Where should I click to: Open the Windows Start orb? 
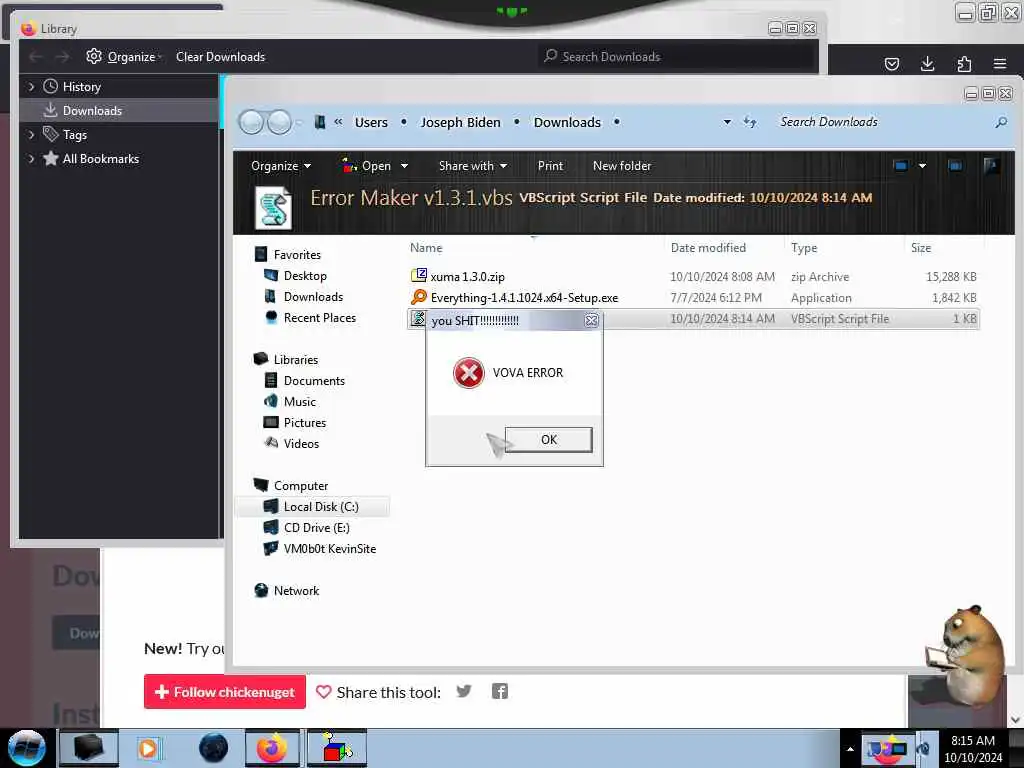(27, 748)
